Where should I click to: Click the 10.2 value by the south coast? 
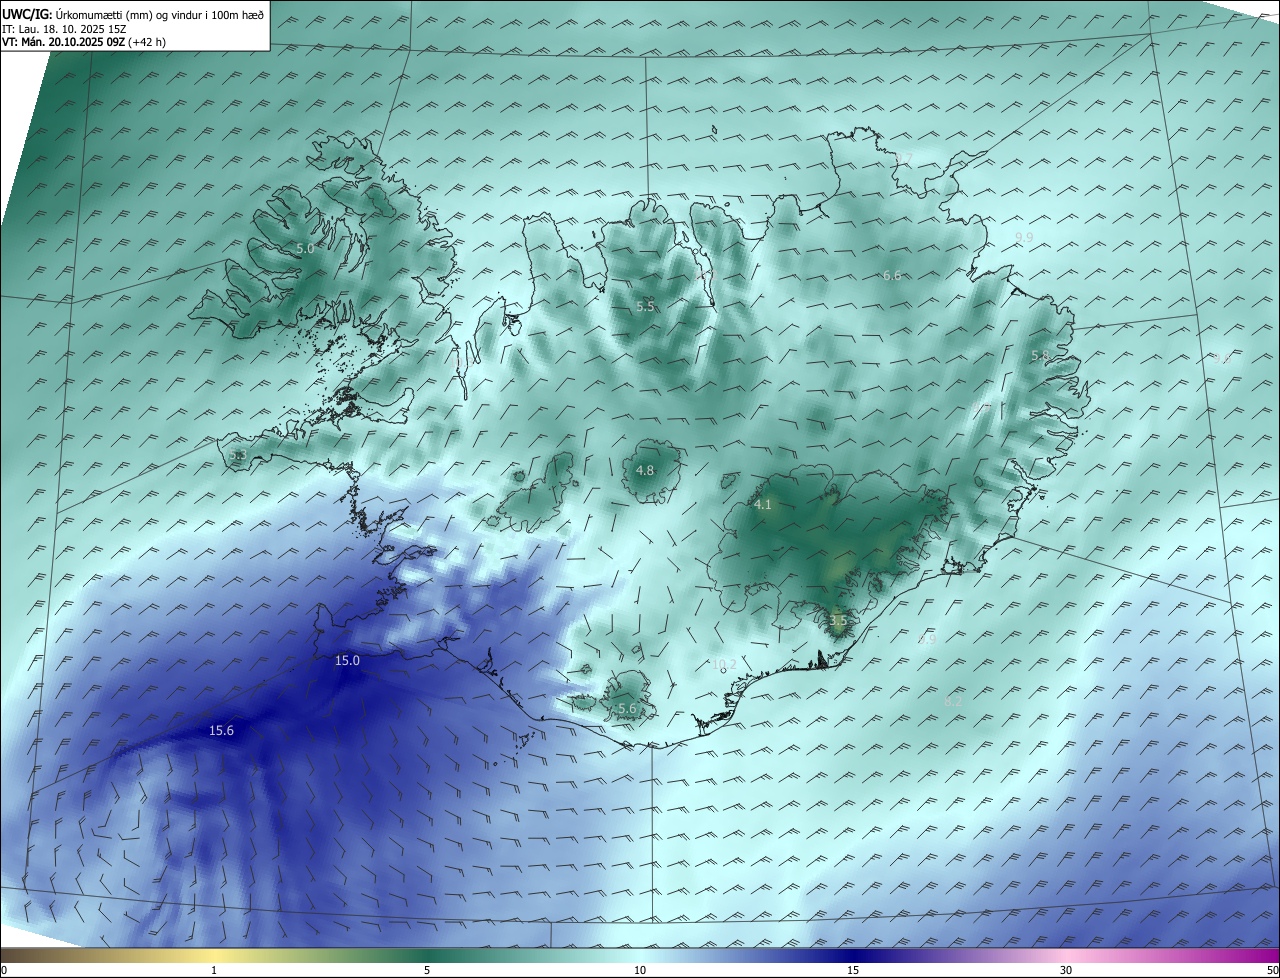(x=724, y=665)
